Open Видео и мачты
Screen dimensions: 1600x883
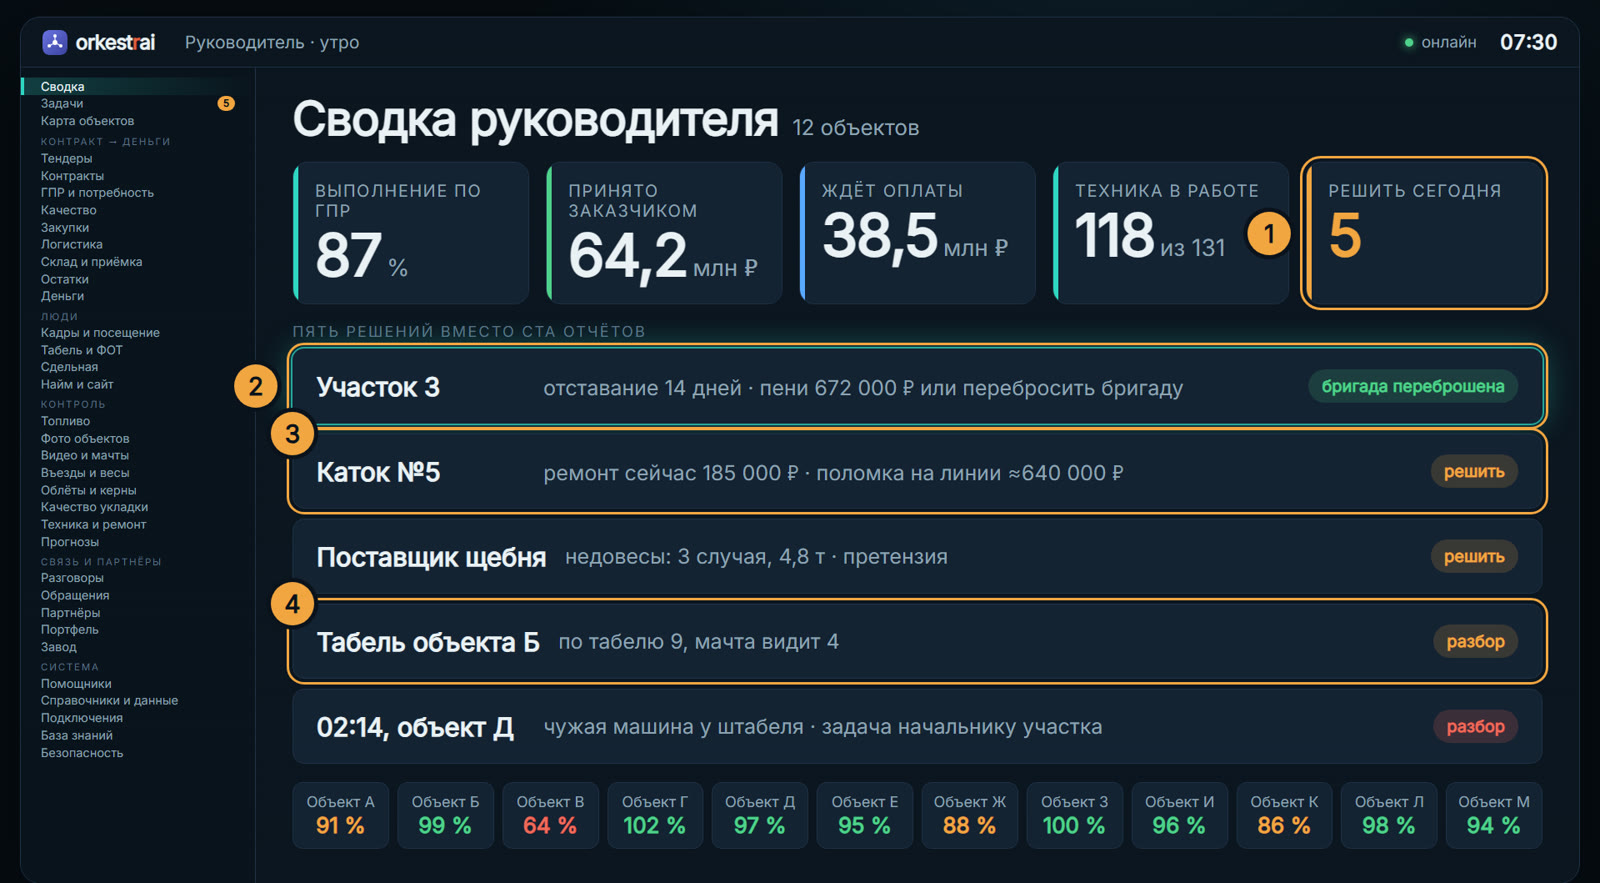[84, 455]
